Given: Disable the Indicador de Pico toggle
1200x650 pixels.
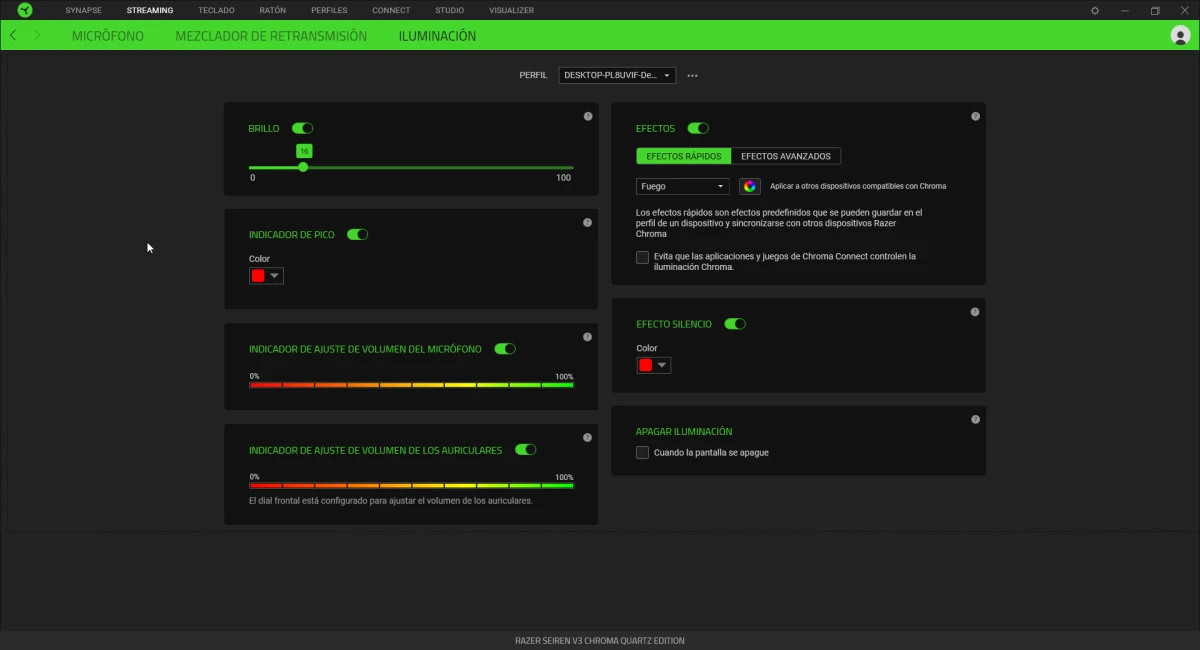Looking at the screenshot, I should [357, 234].
